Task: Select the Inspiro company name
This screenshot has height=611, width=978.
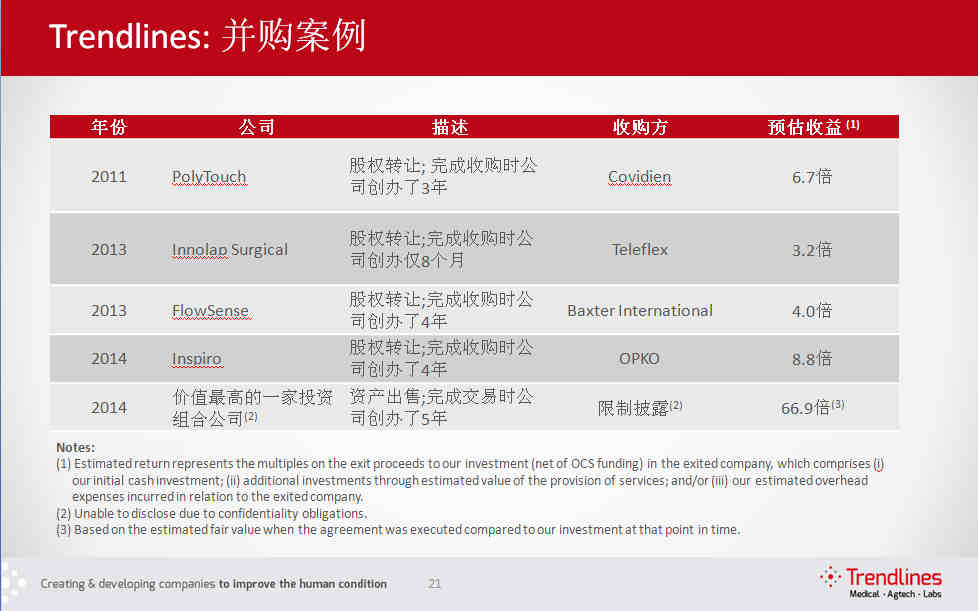Action: 196,359
